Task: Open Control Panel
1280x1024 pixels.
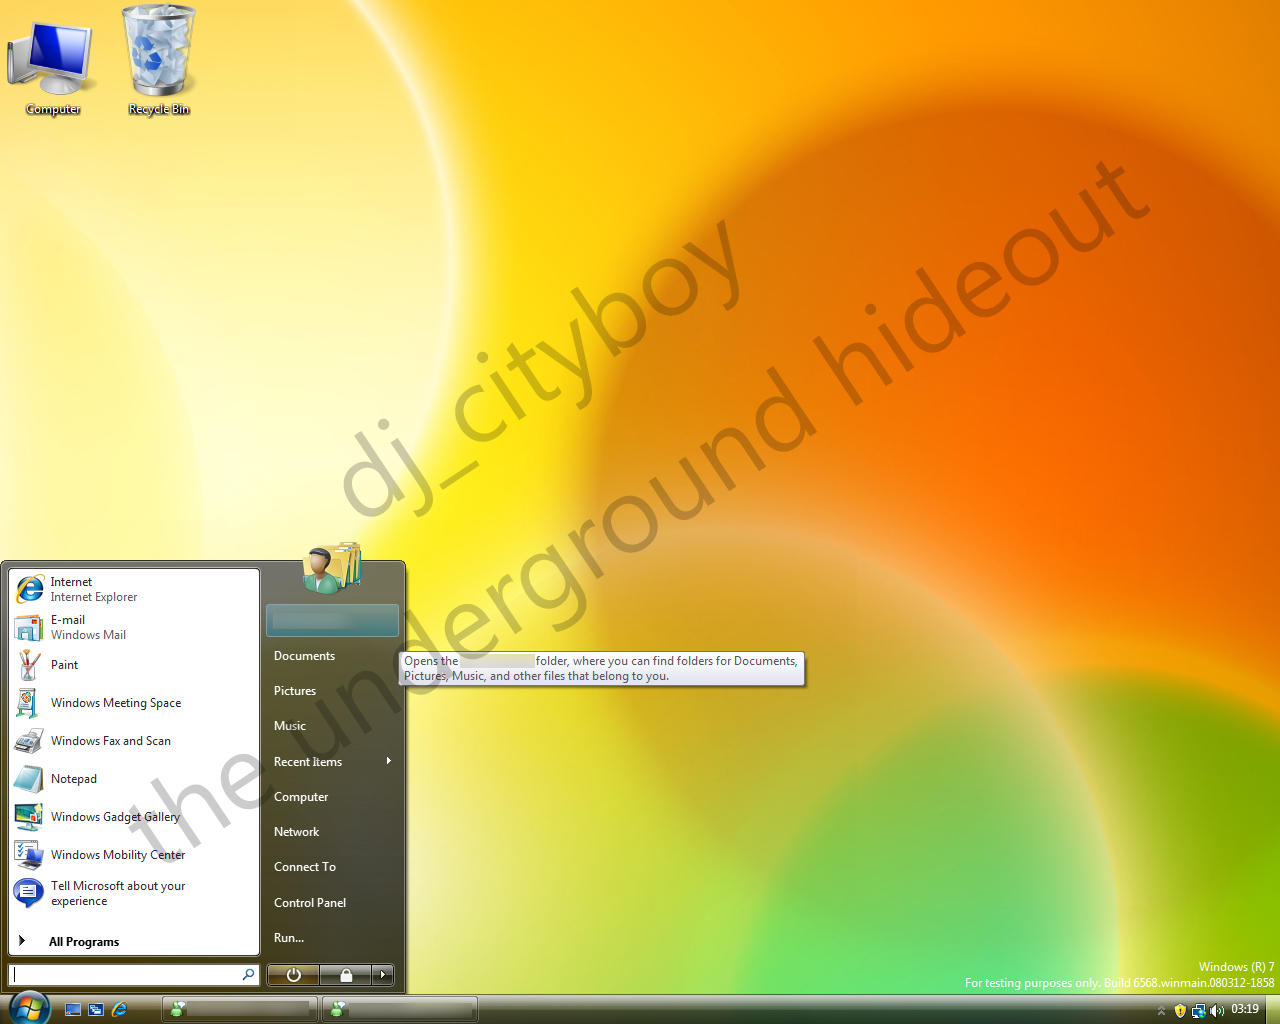Action: 333,903
